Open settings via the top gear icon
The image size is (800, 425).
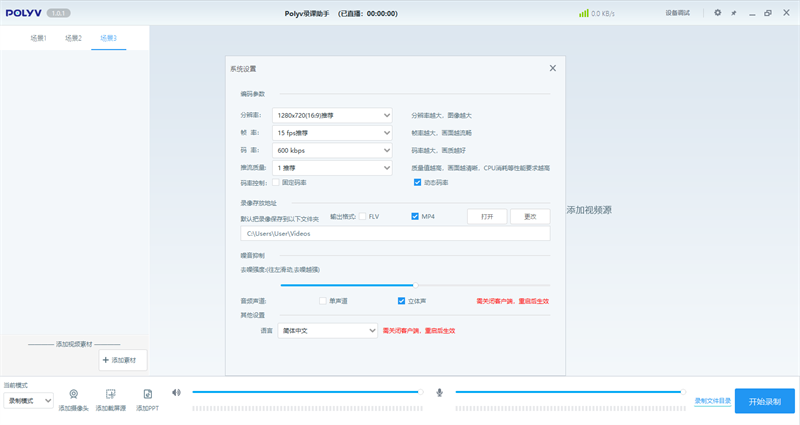[717, 13]
